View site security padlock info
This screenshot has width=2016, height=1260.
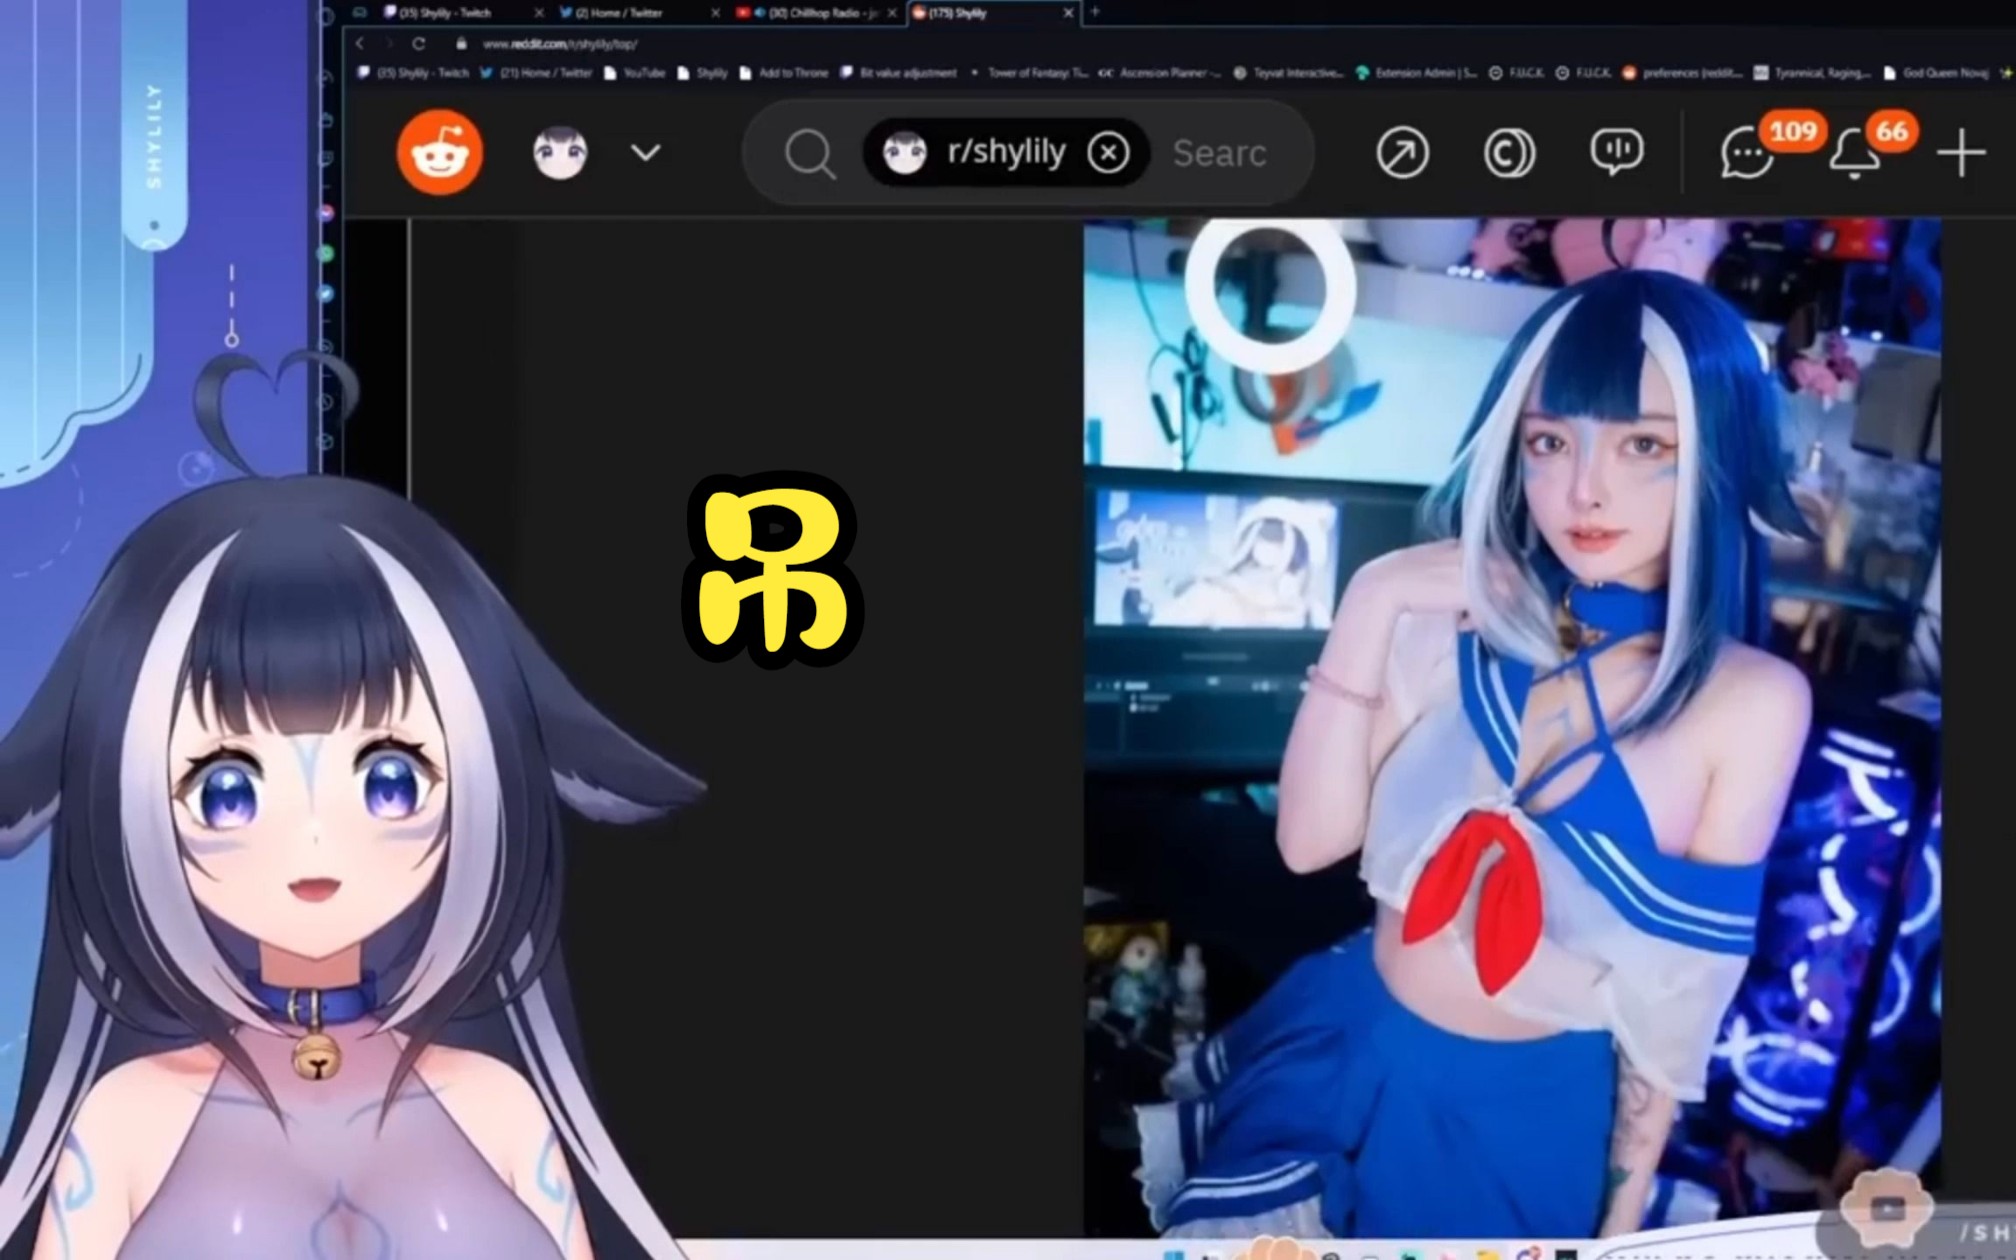(x=461, y=44)
